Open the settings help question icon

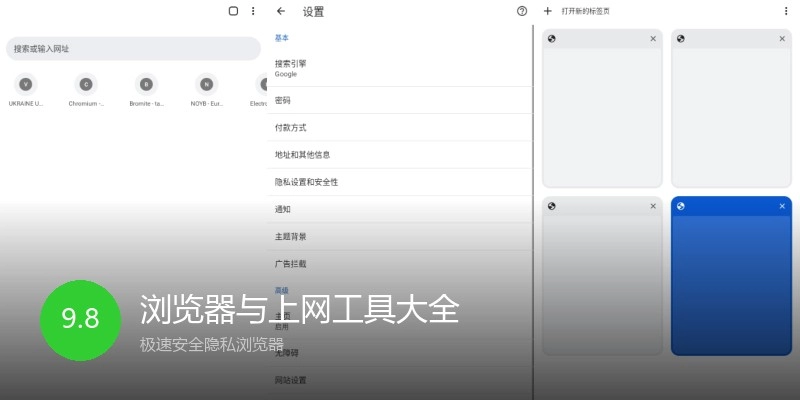[522, 11]
